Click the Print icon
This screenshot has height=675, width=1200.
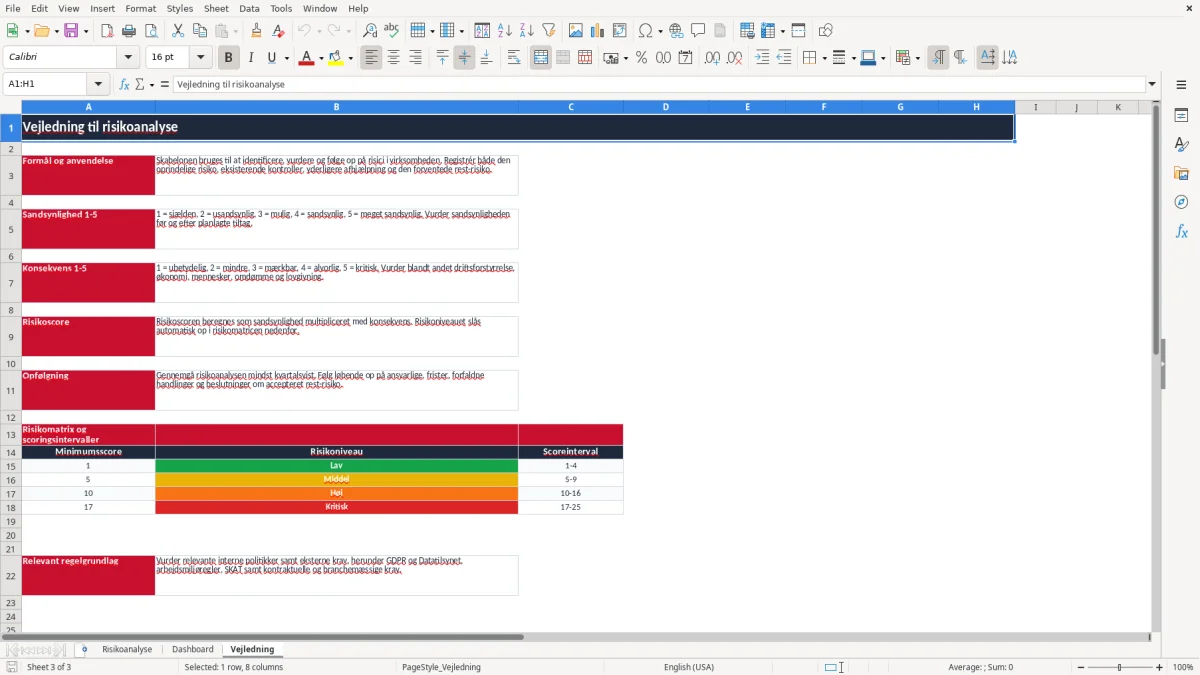tap(127, 31)
